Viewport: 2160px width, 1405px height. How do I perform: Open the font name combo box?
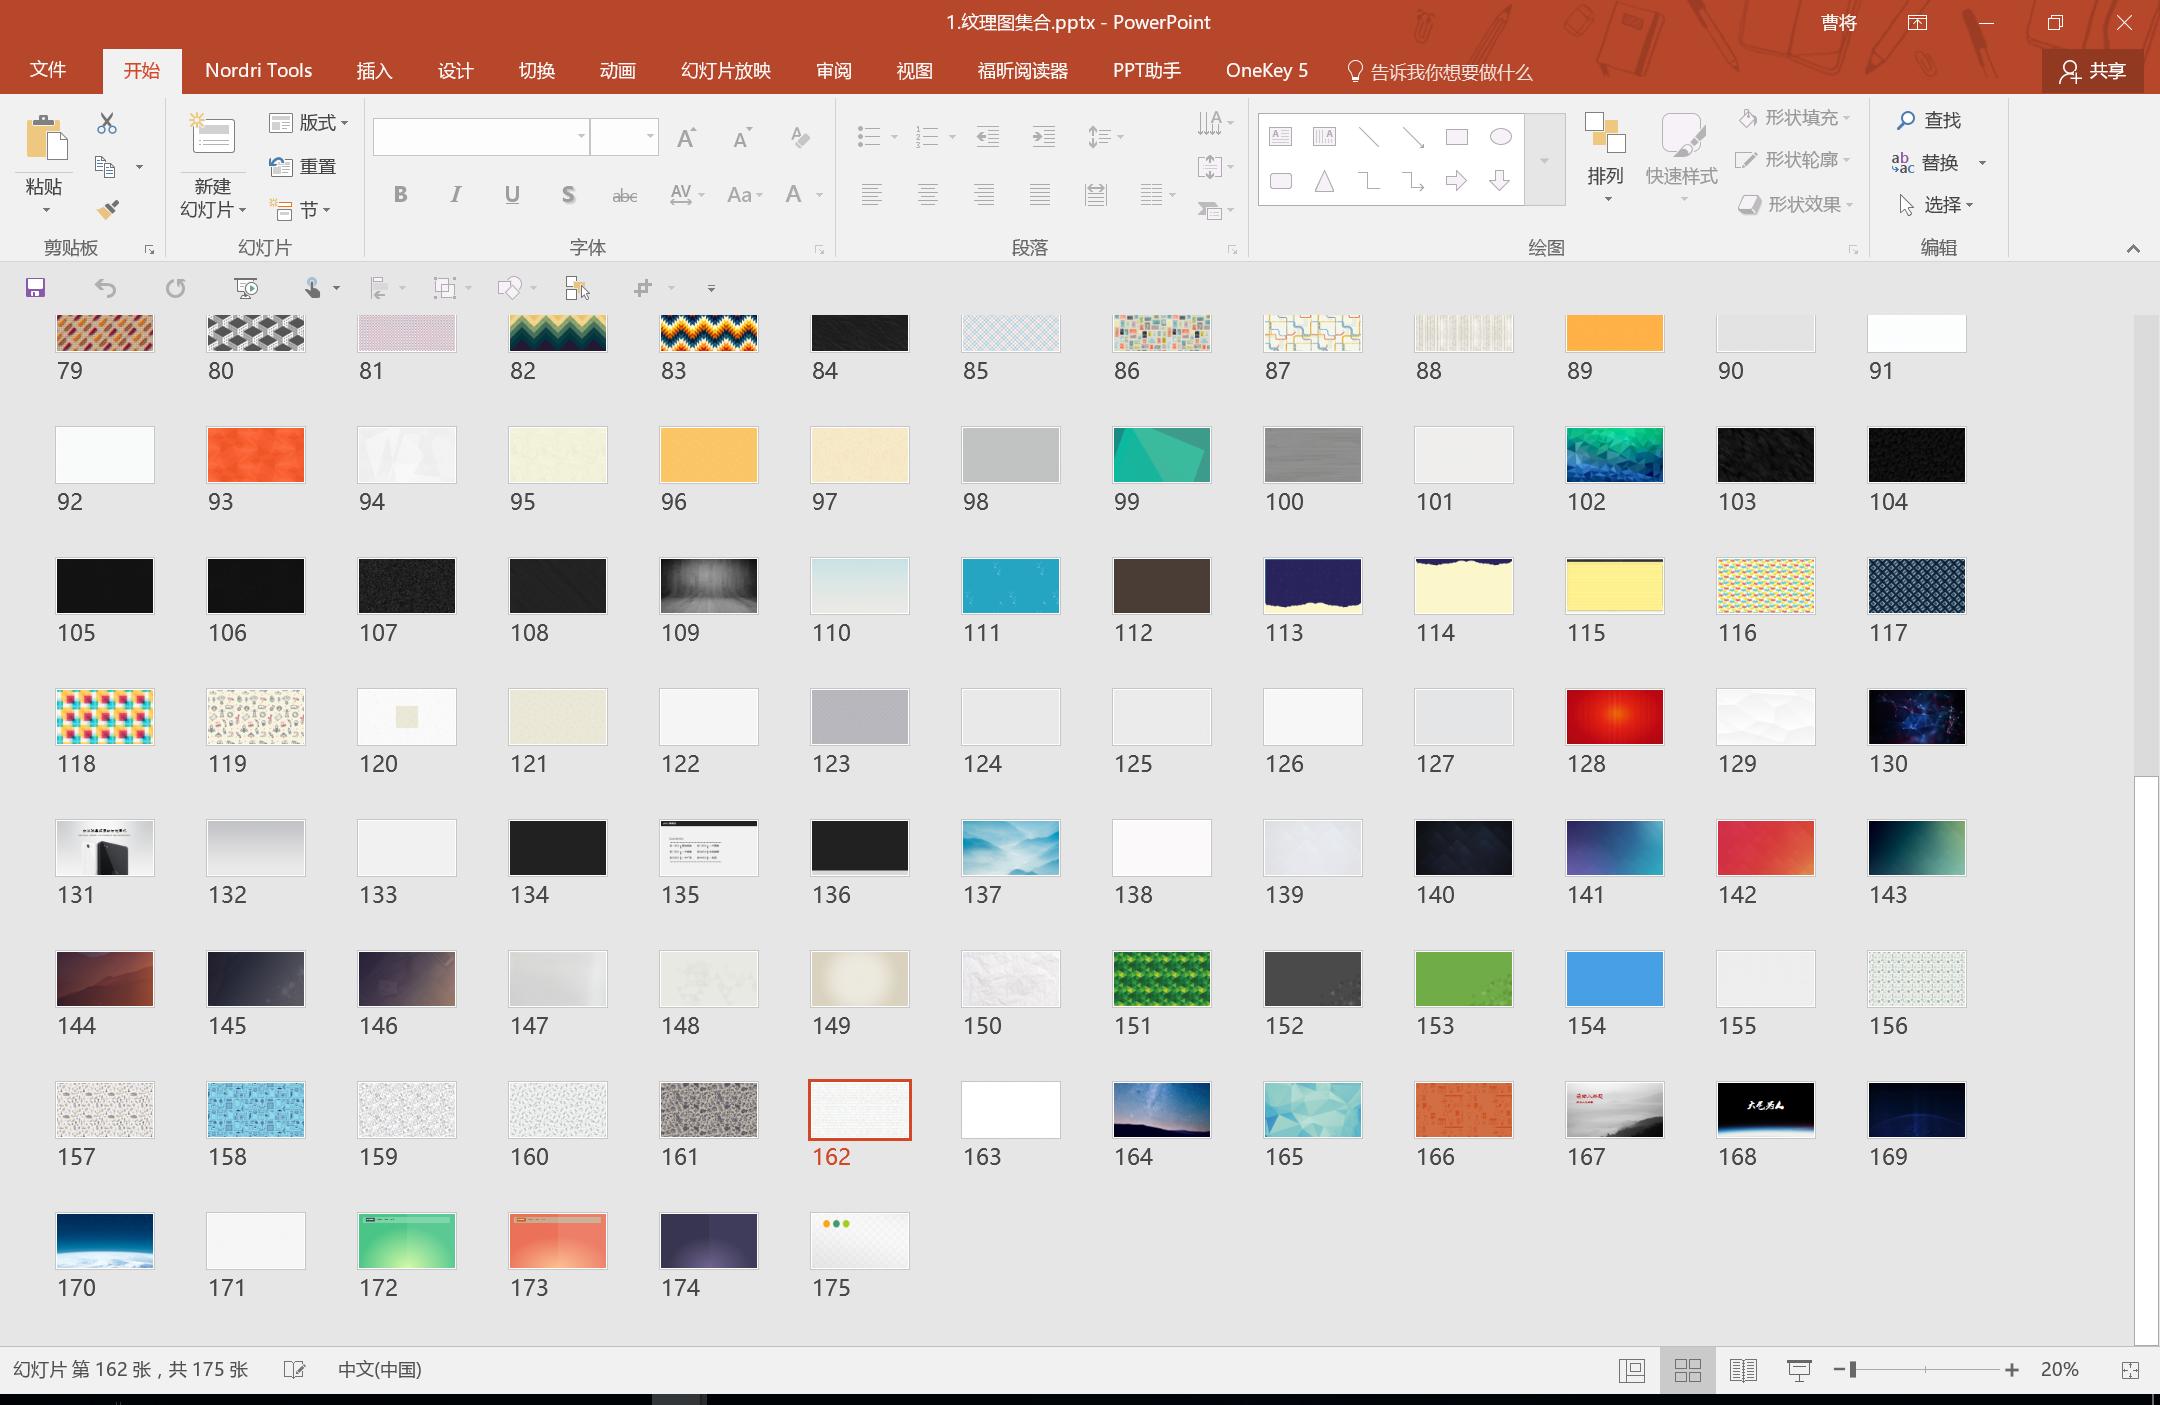480,136
